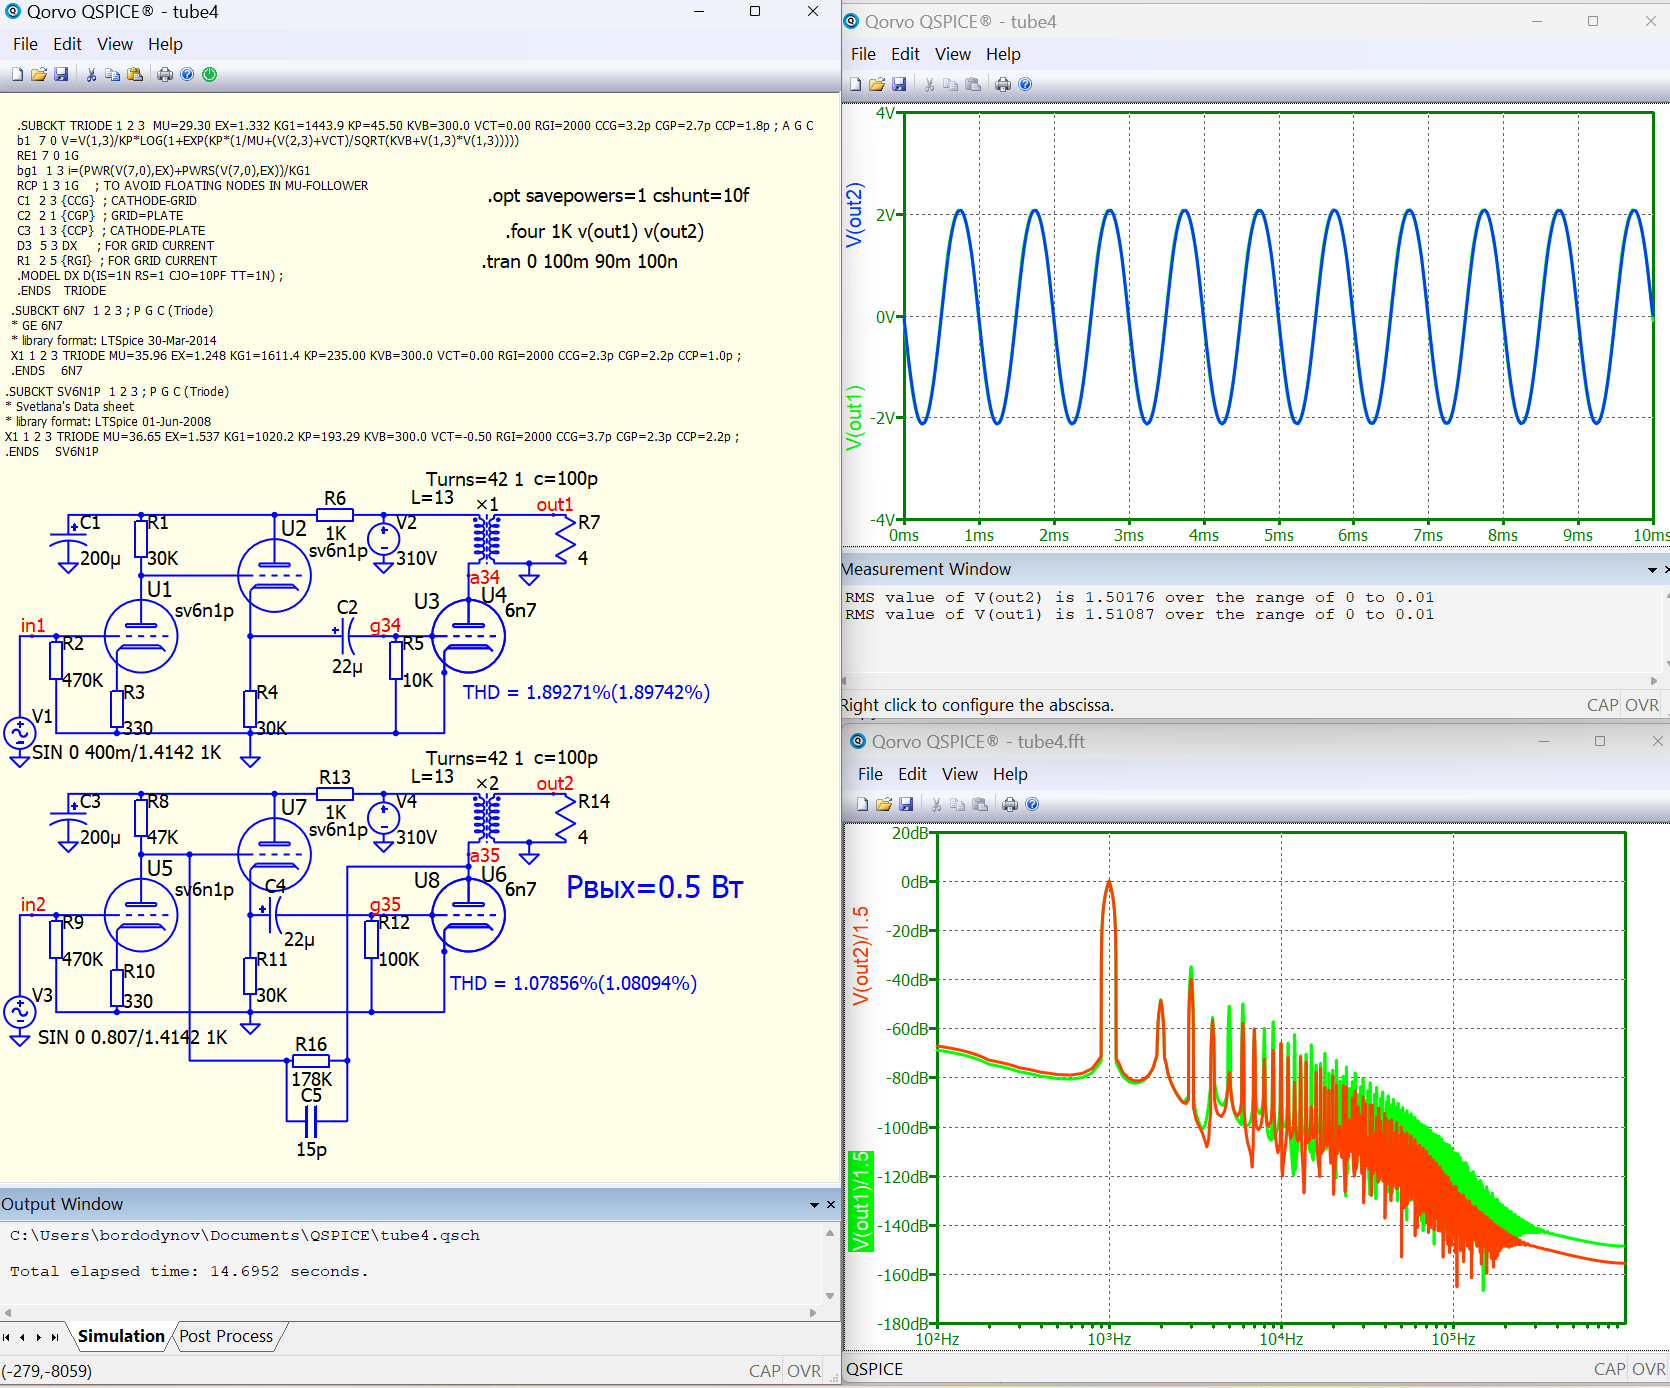Jump to last output tab arrow
Viewport: 1670px width, 1388px height.
[x=55, y=1337]
